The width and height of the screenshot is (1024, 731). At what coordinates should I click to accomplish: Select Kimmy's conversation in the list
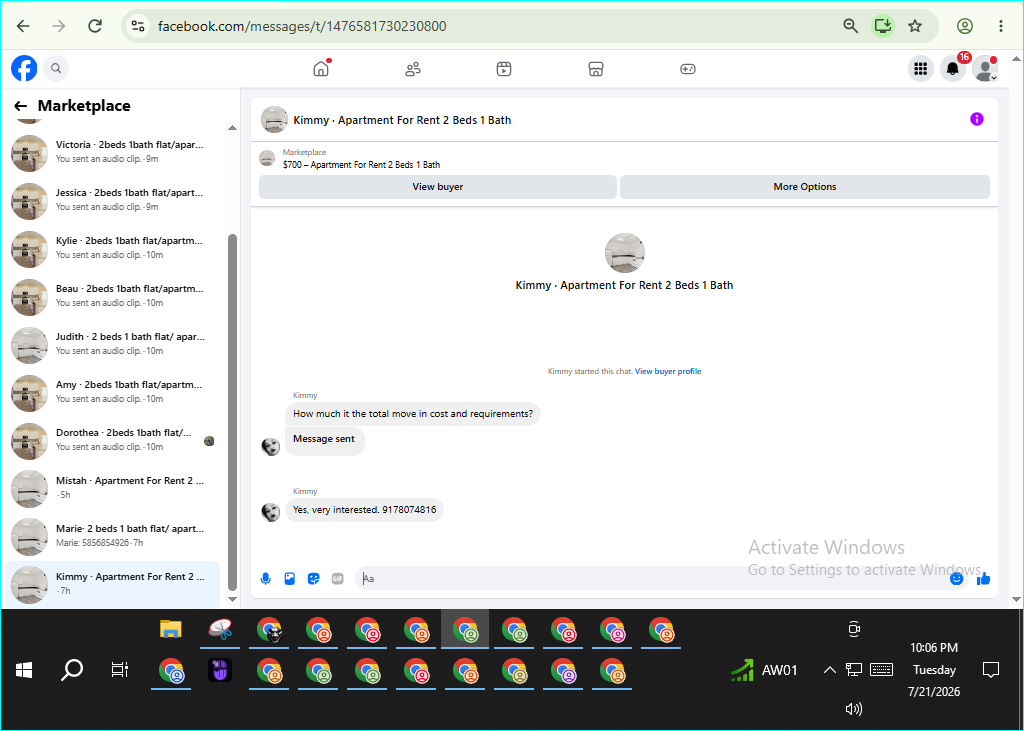coord(112,584)
